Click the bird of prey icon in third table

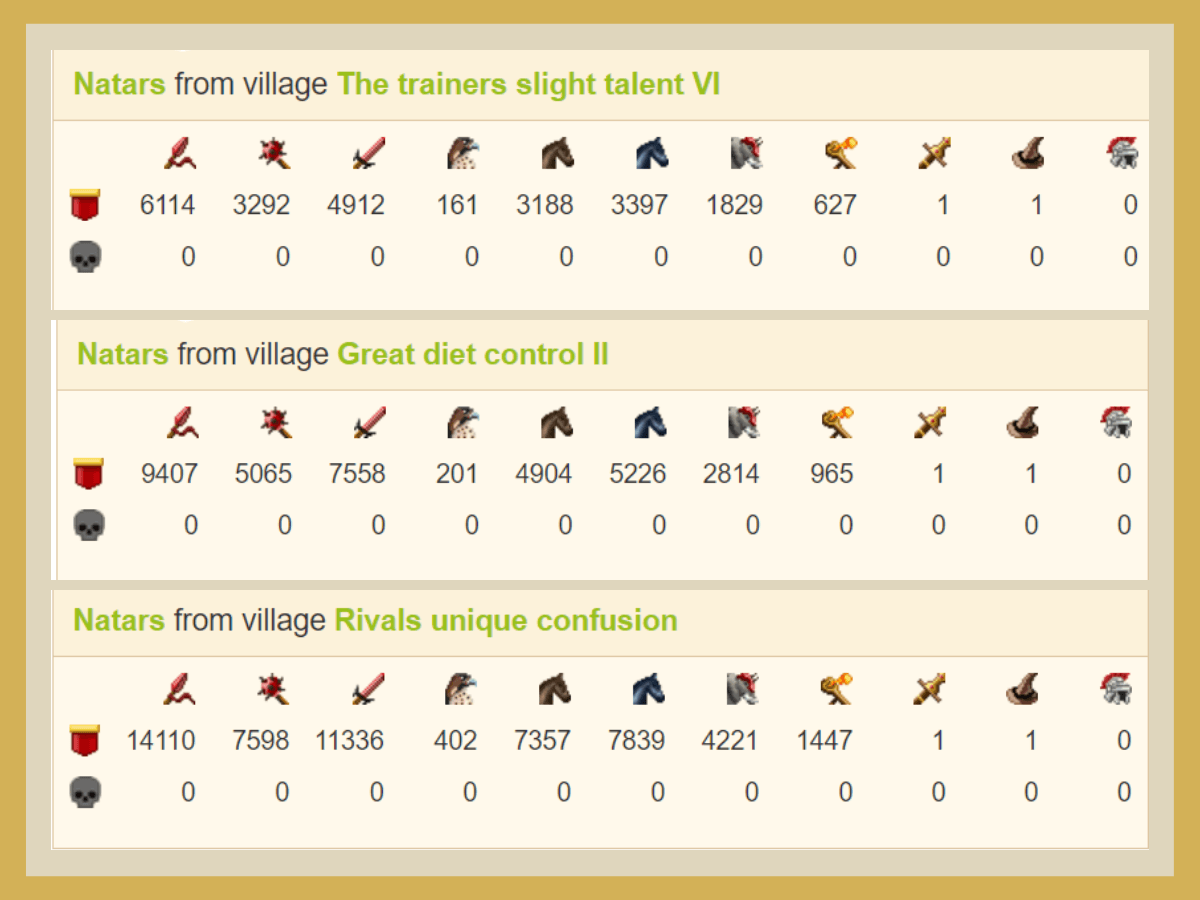click(462, 689)
